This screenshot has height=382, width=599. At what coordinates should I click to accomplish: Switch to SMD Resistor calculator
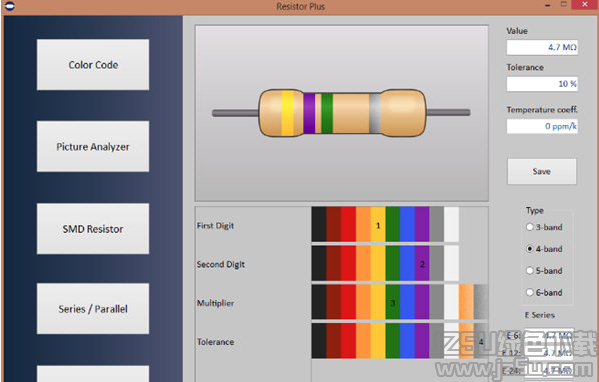pyautogui.click(x=93, y=228)
